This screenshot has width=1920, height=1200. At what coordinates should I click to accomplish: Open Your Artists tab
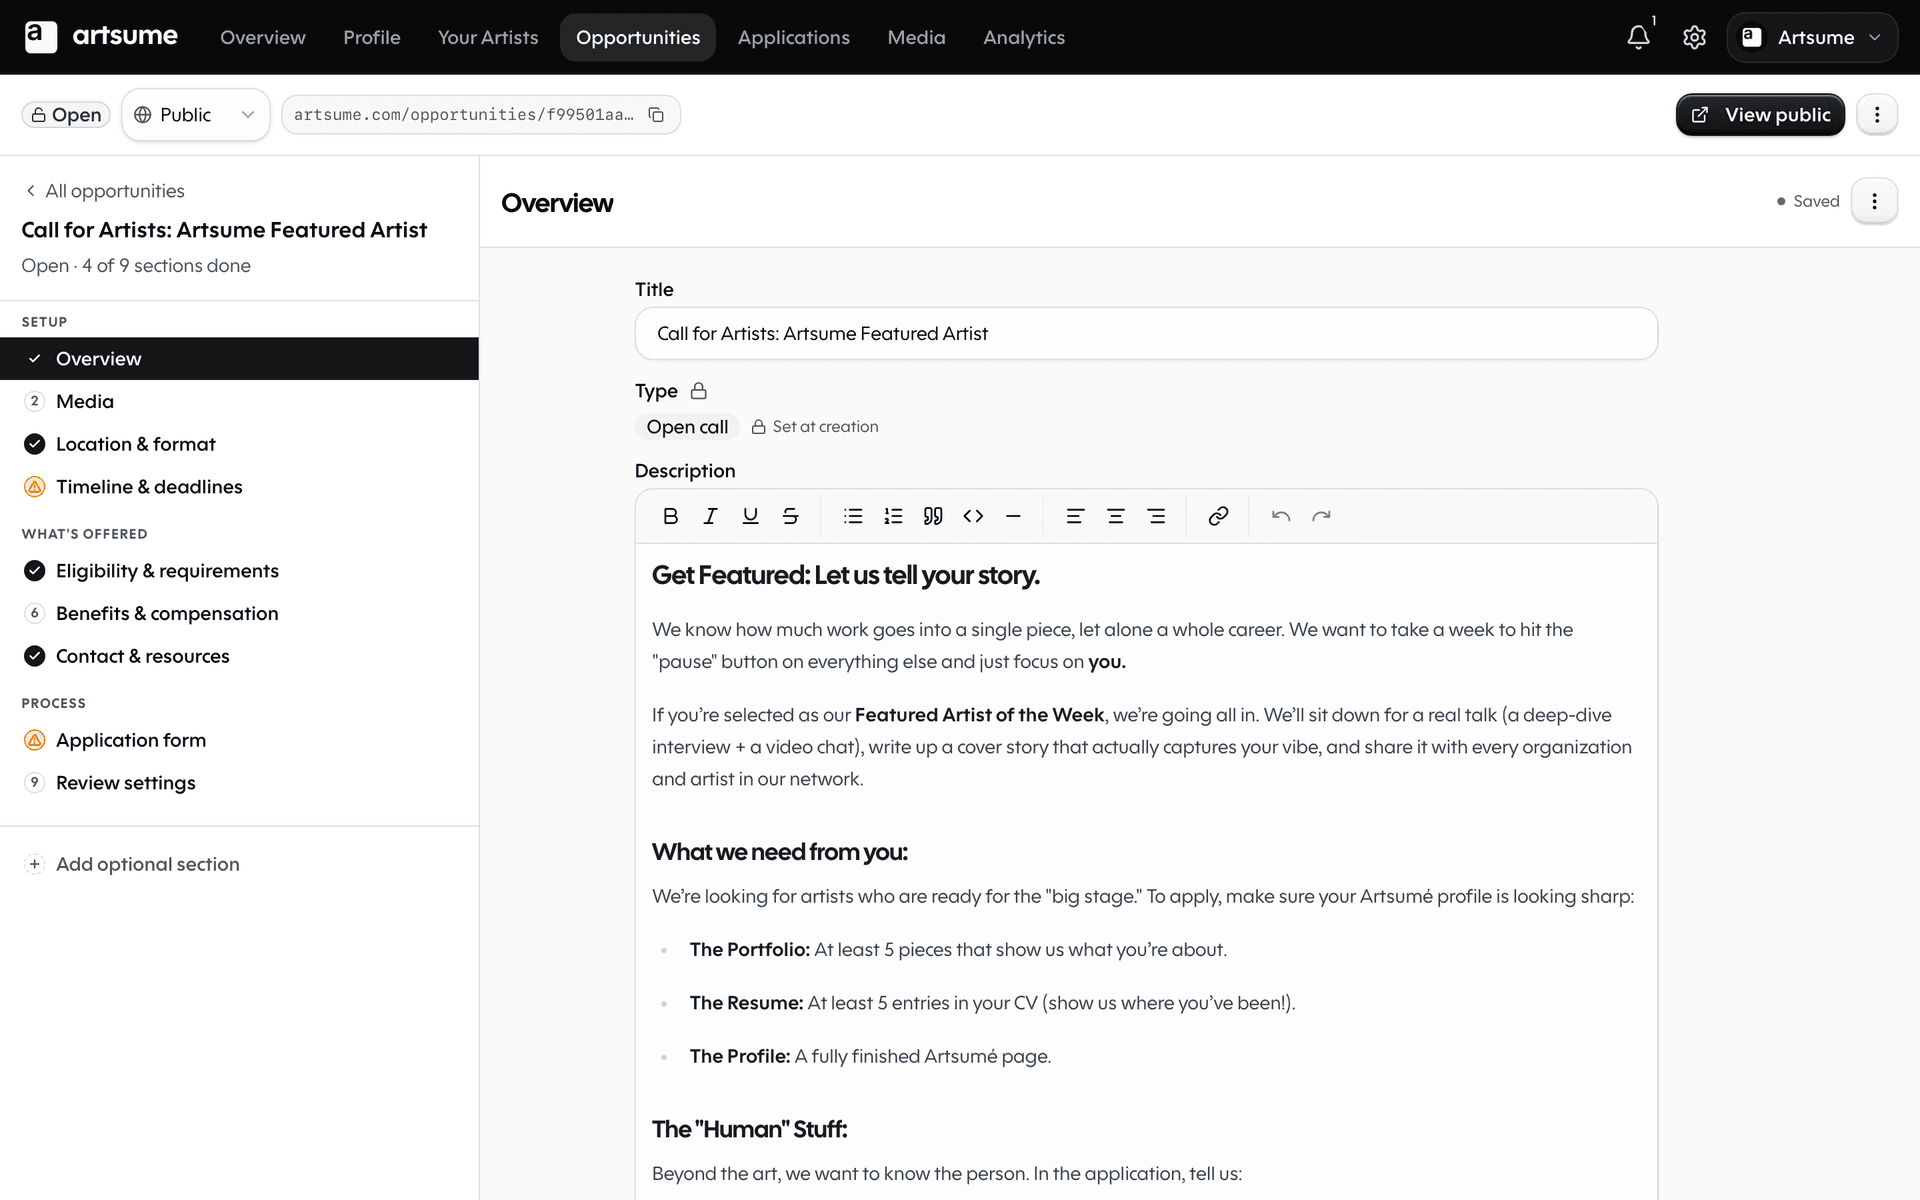488,37
